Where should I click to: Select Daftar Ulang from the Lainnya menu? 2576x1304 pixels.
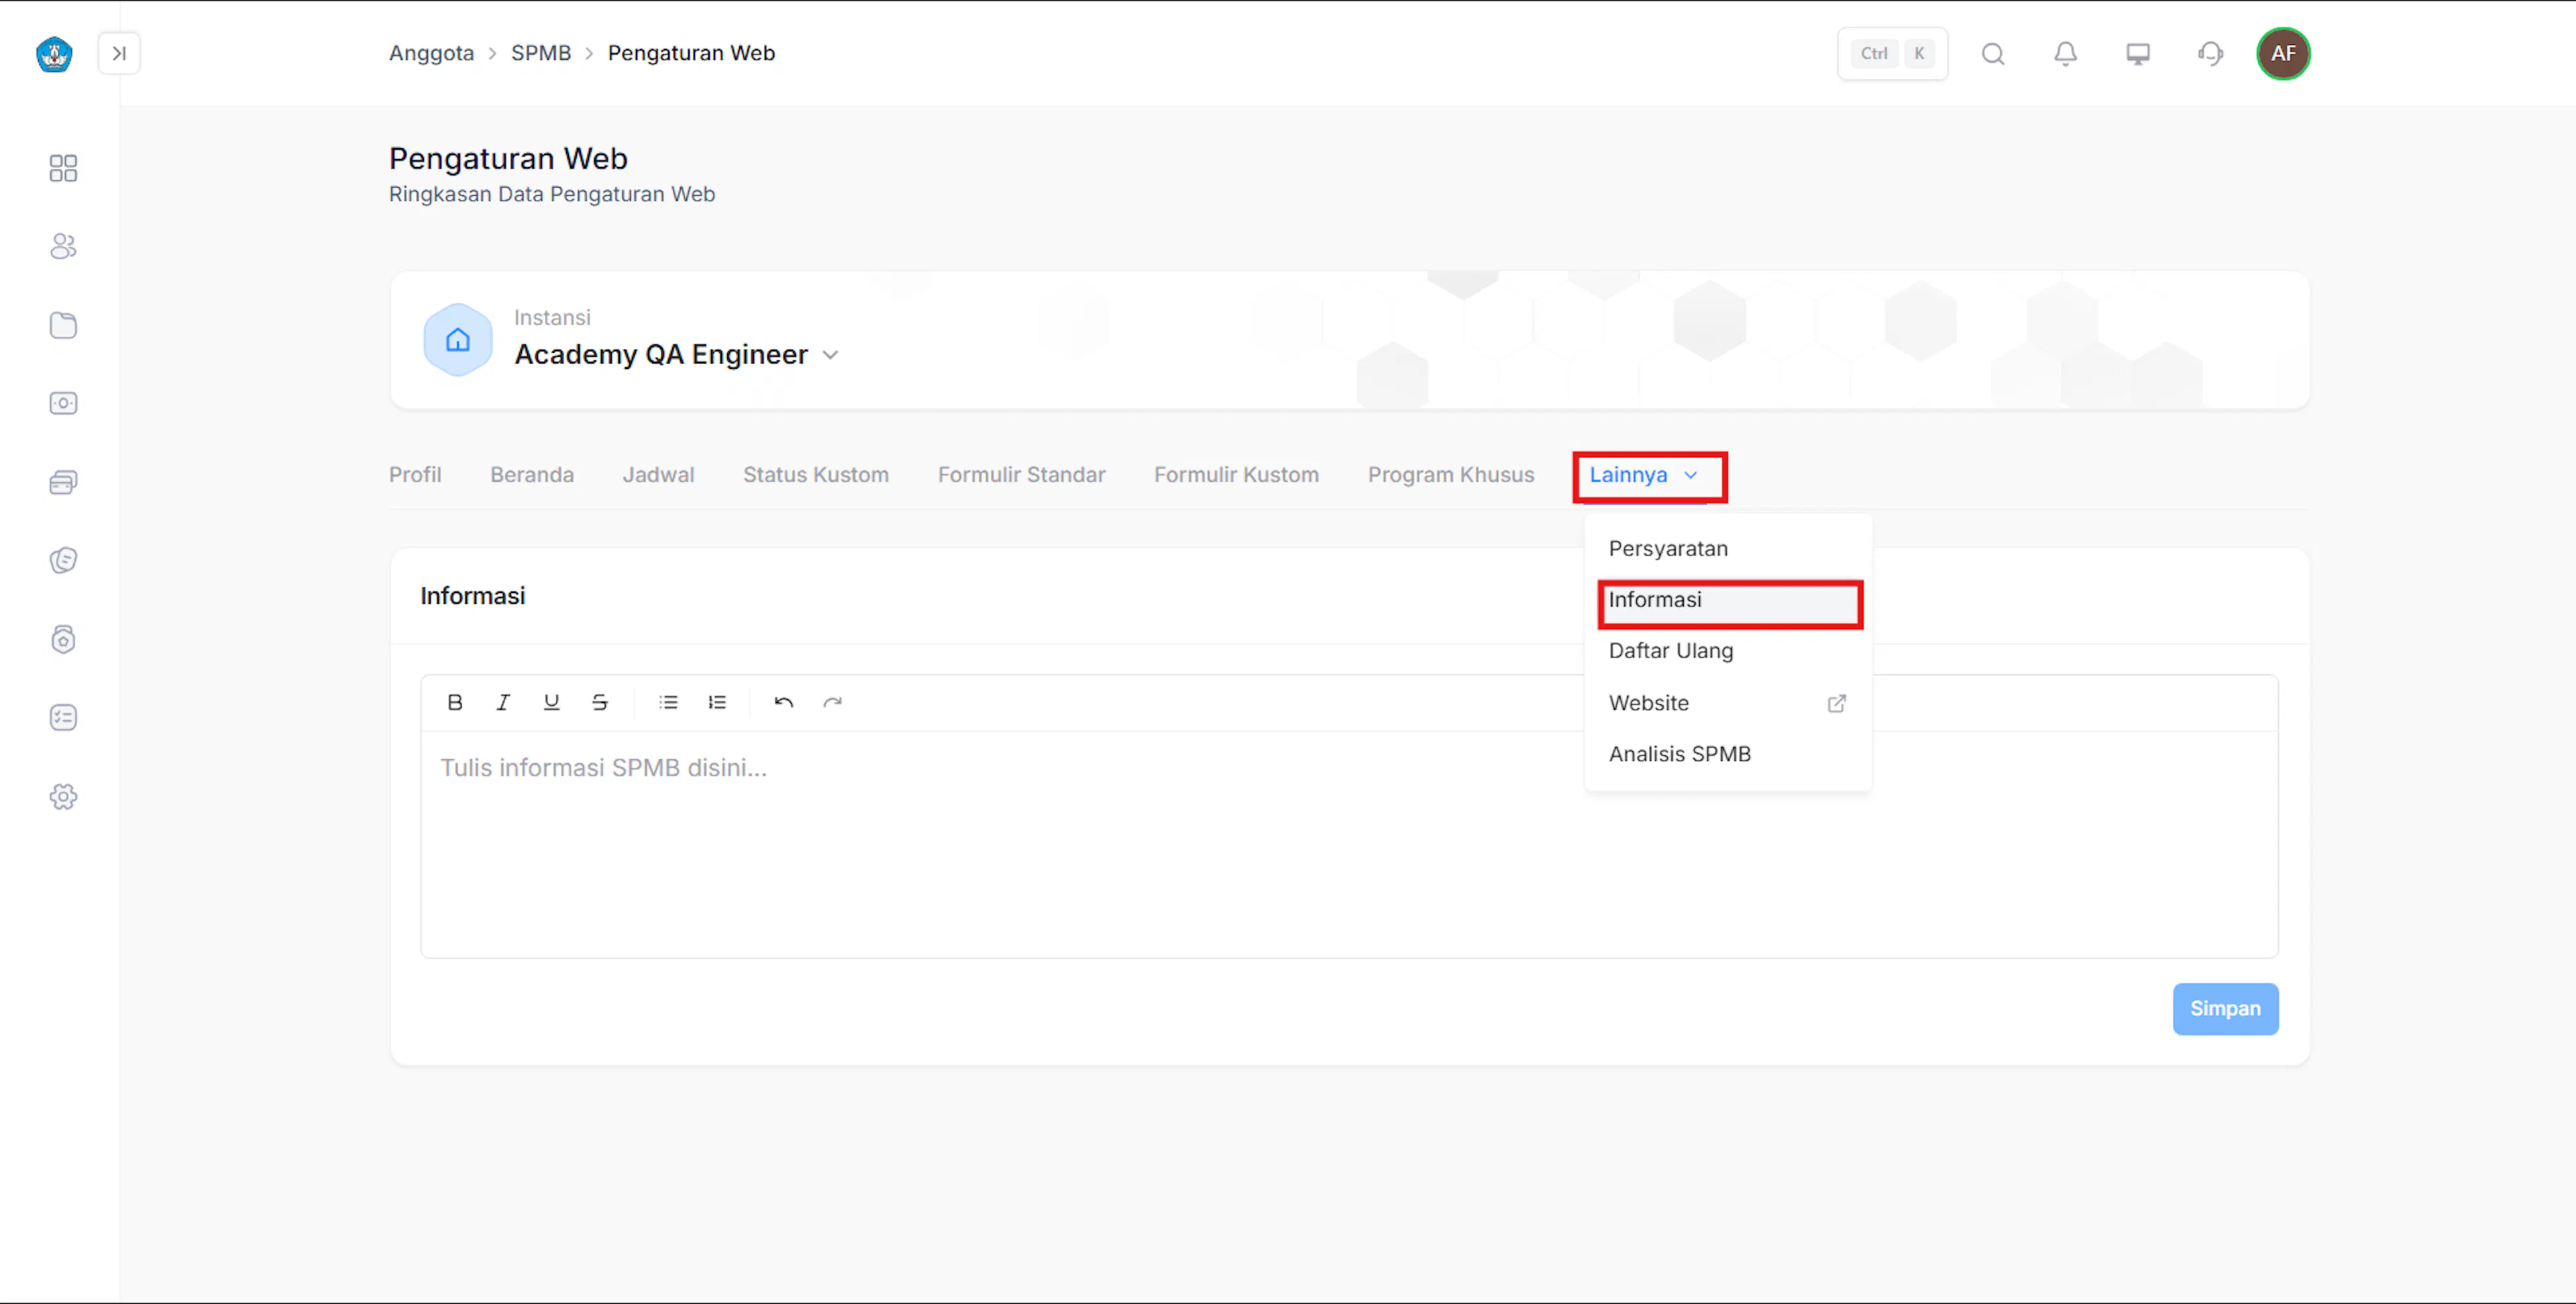(1728, 651)
